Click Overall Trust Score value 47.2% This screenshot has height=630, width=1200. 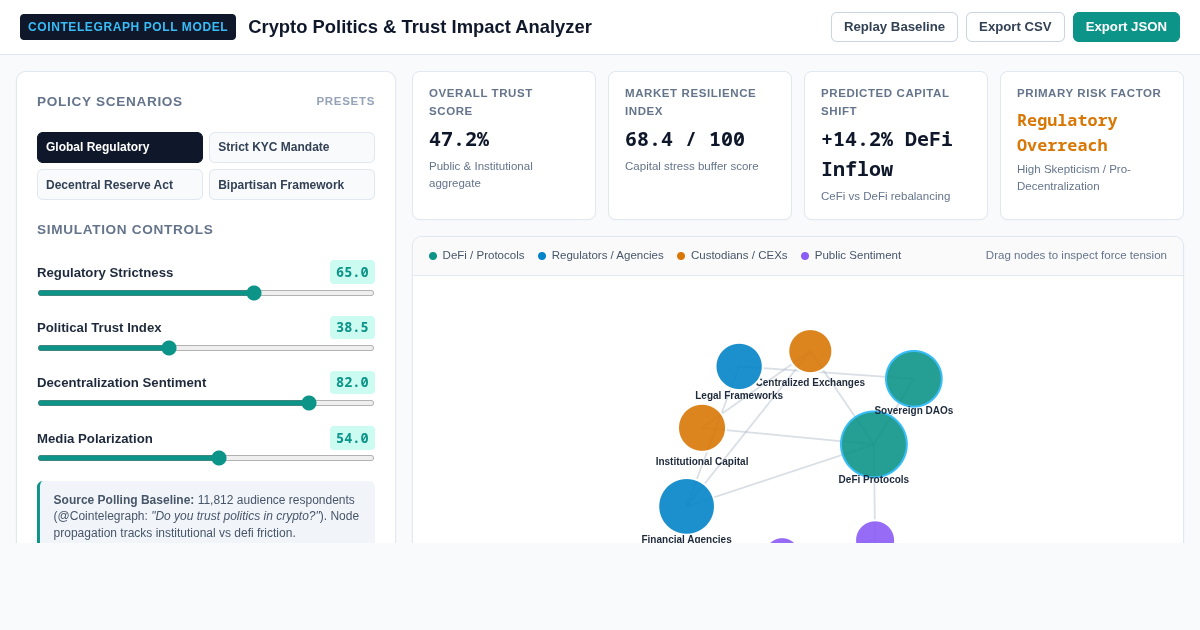coord(459,139)
